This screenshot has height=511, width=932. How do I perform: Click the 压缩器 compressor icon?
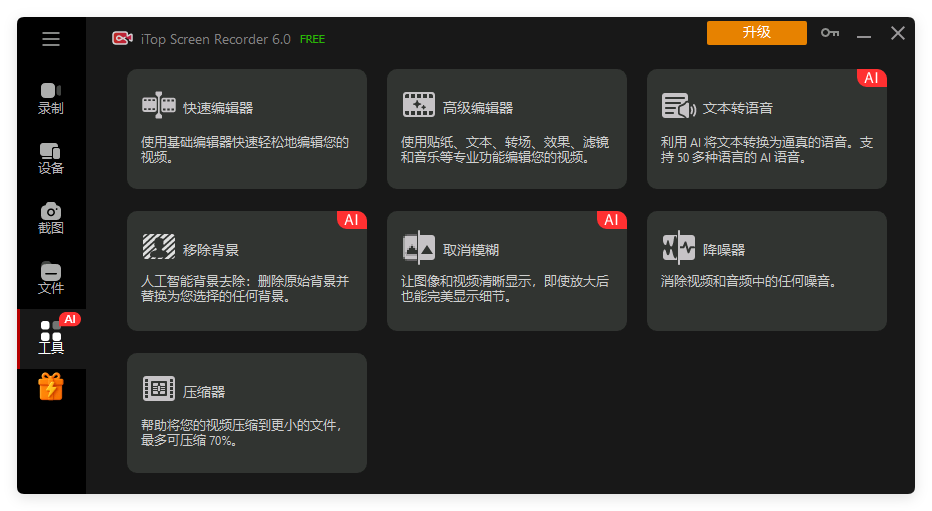pyautogui.click(x=159, y=389)
